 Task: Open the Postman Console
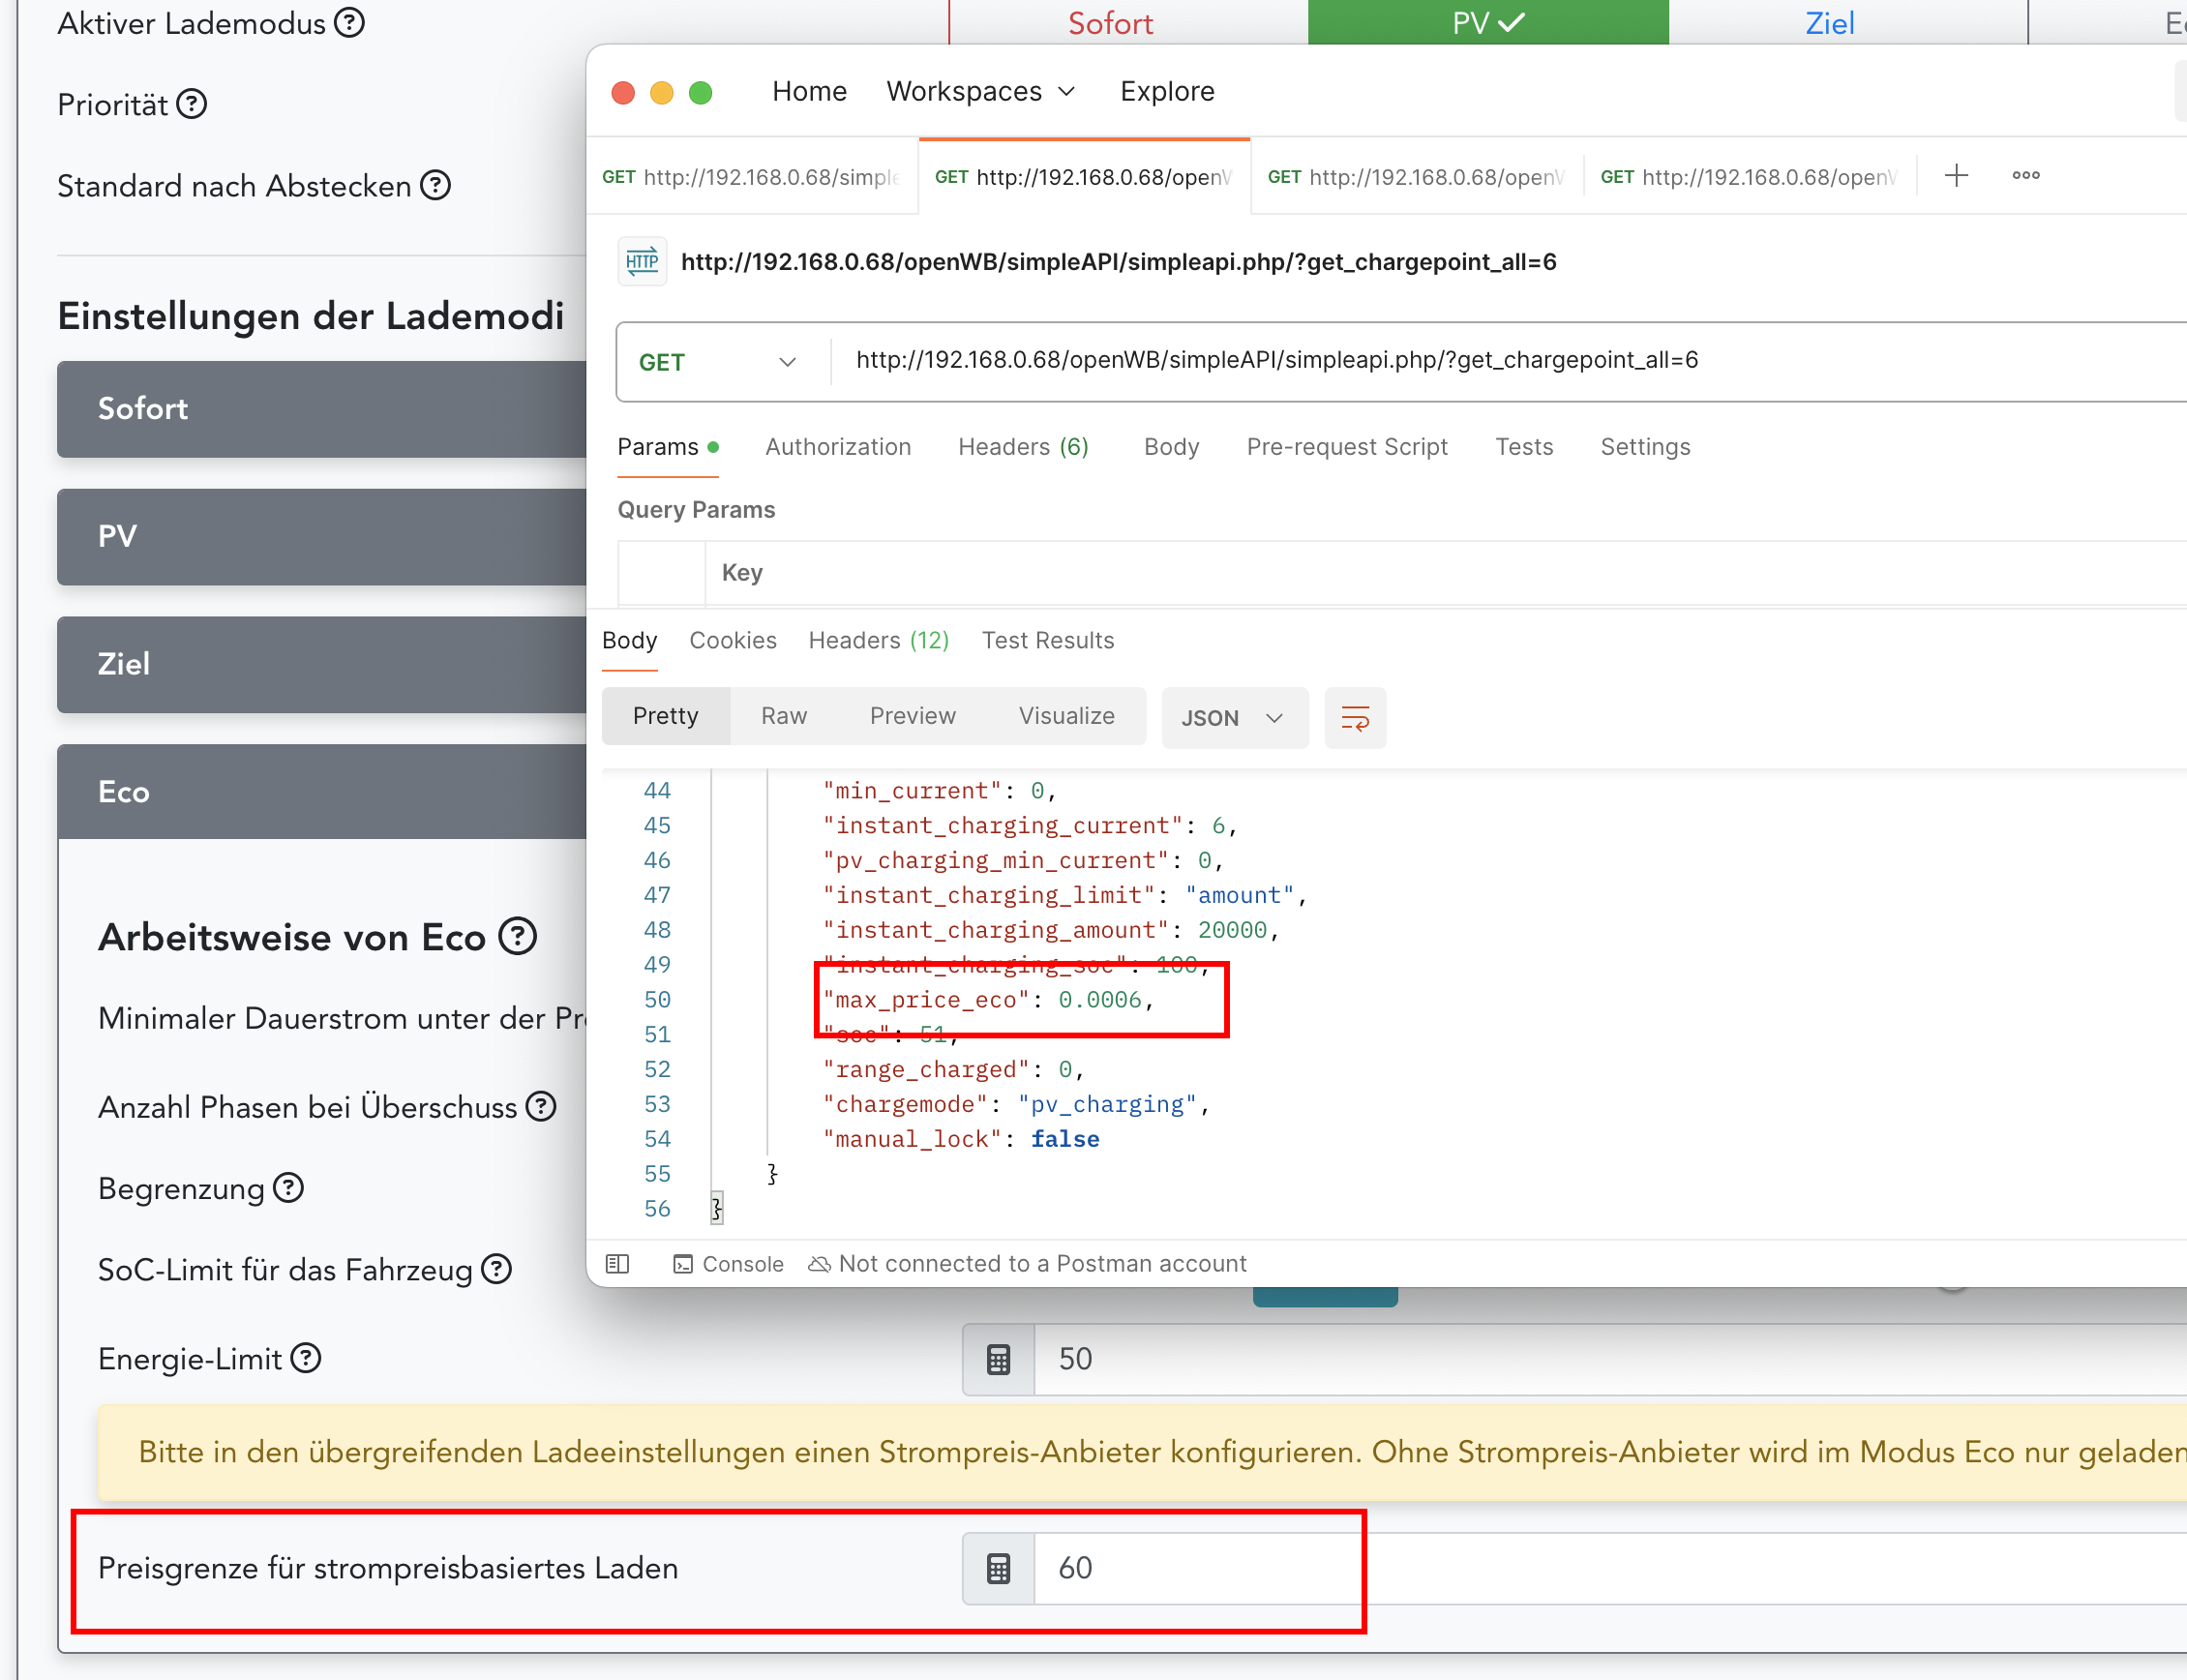(x=728, y=1263)
